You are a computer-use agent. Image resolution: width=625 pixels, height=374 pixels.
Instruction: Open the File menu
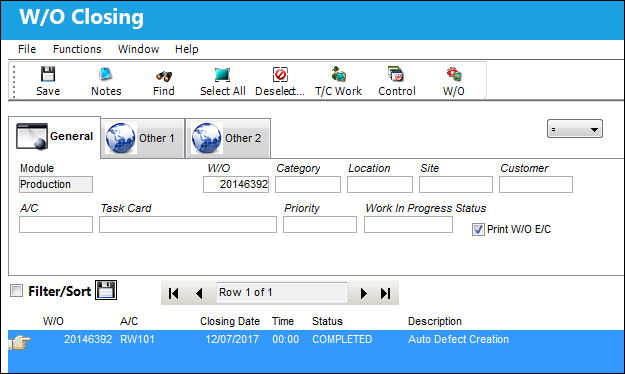27,49
